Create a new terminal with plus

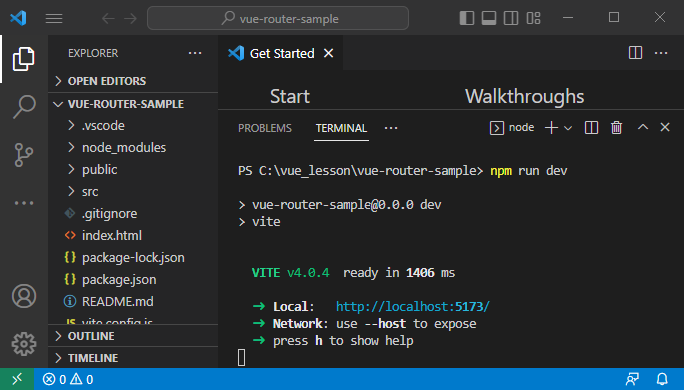coord(551,127)
